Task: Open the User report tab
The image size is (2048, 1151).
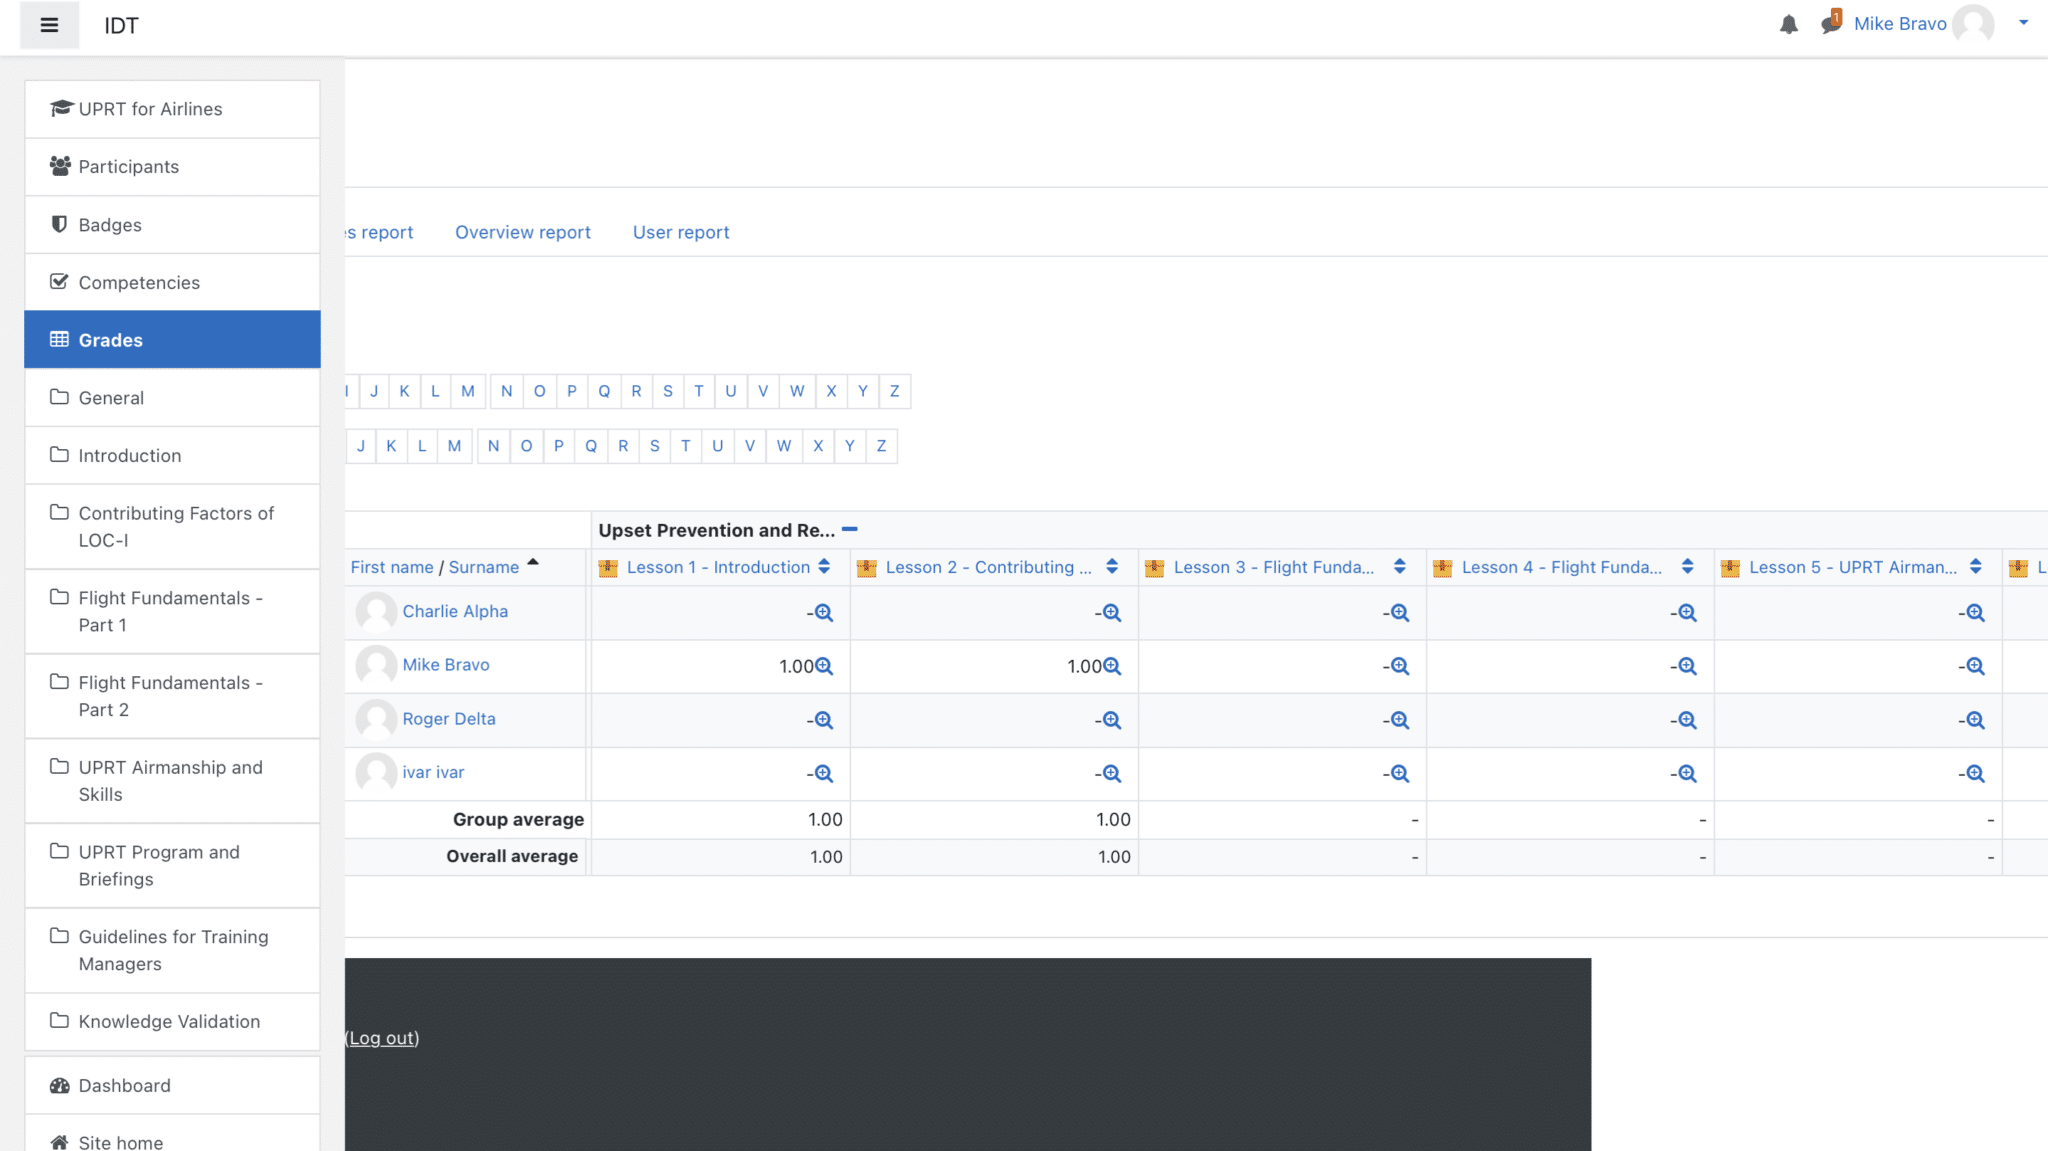Action: click(x=680, y=231)
